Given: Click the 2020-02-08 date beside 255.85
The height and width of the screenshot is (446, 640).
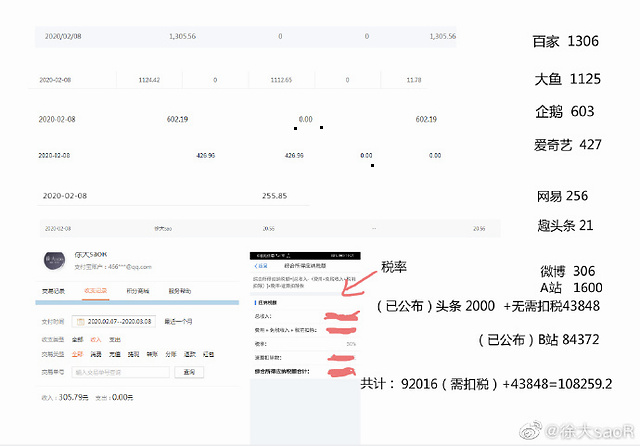Looking at the screenshot, I should click(65, 196).
